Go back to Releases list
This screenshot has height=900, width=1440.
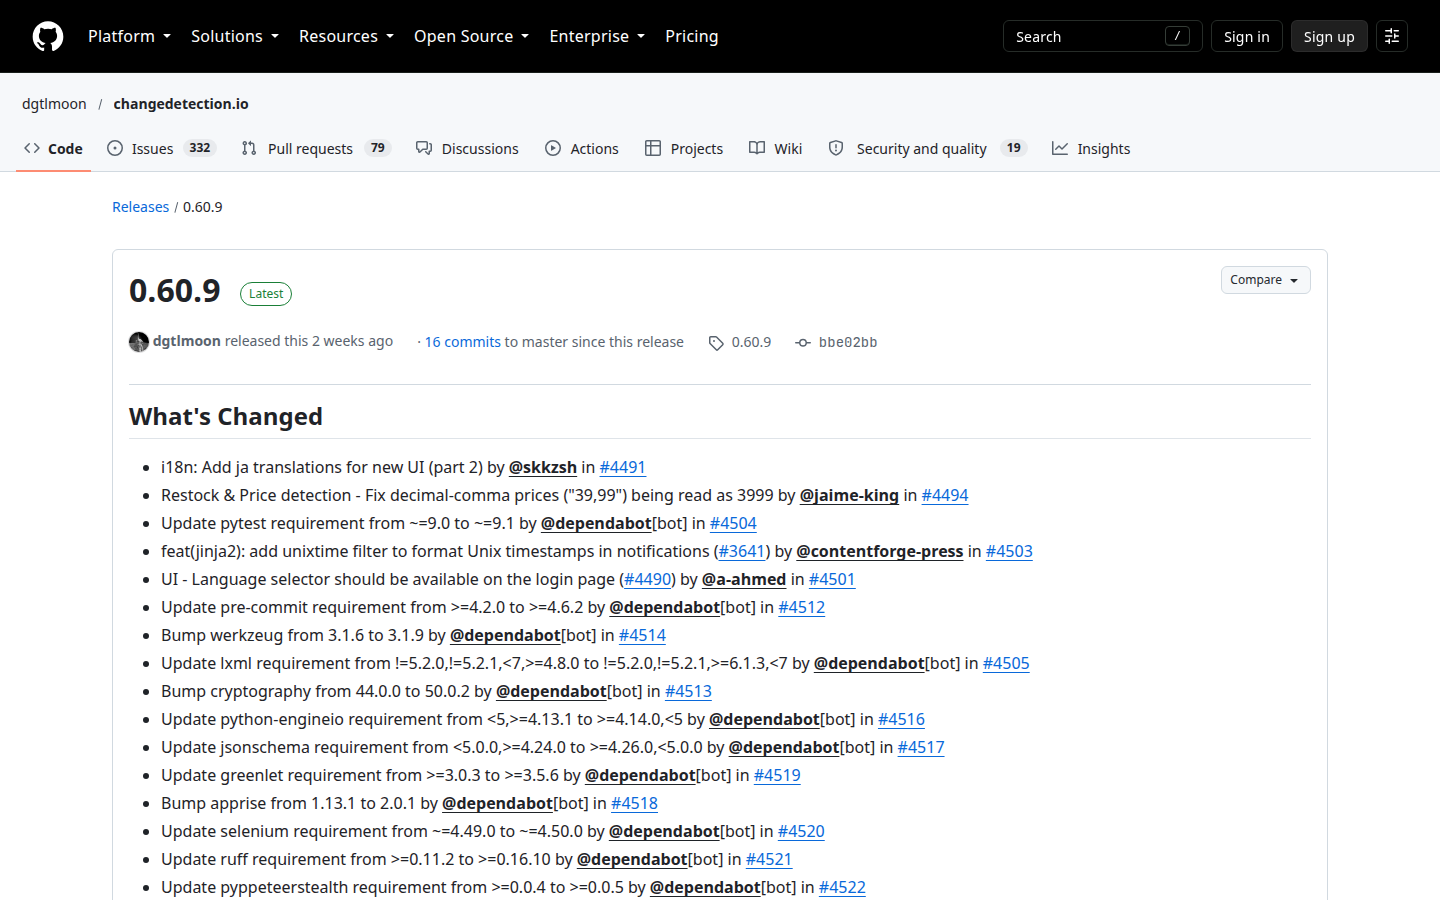coord(140,207)
